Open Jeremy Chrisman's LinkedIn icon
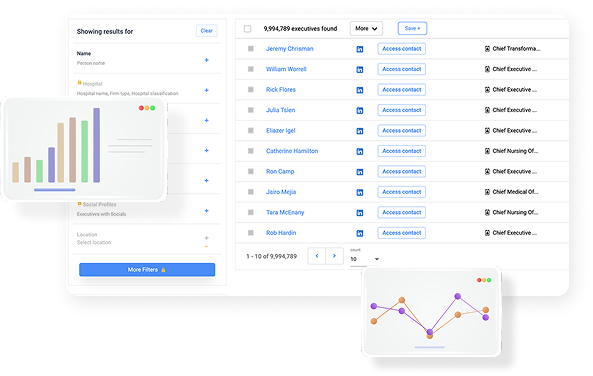The width and height of the screenshot is (593, 376). point(360,49)
